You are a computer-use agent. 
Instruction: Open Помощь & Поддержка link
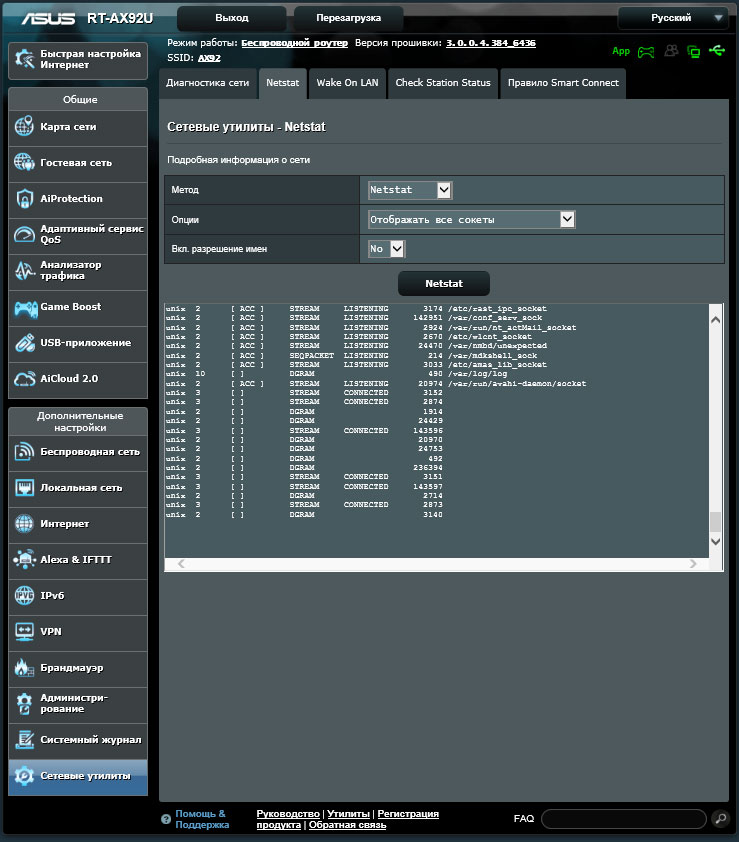(x=202, y=819)
